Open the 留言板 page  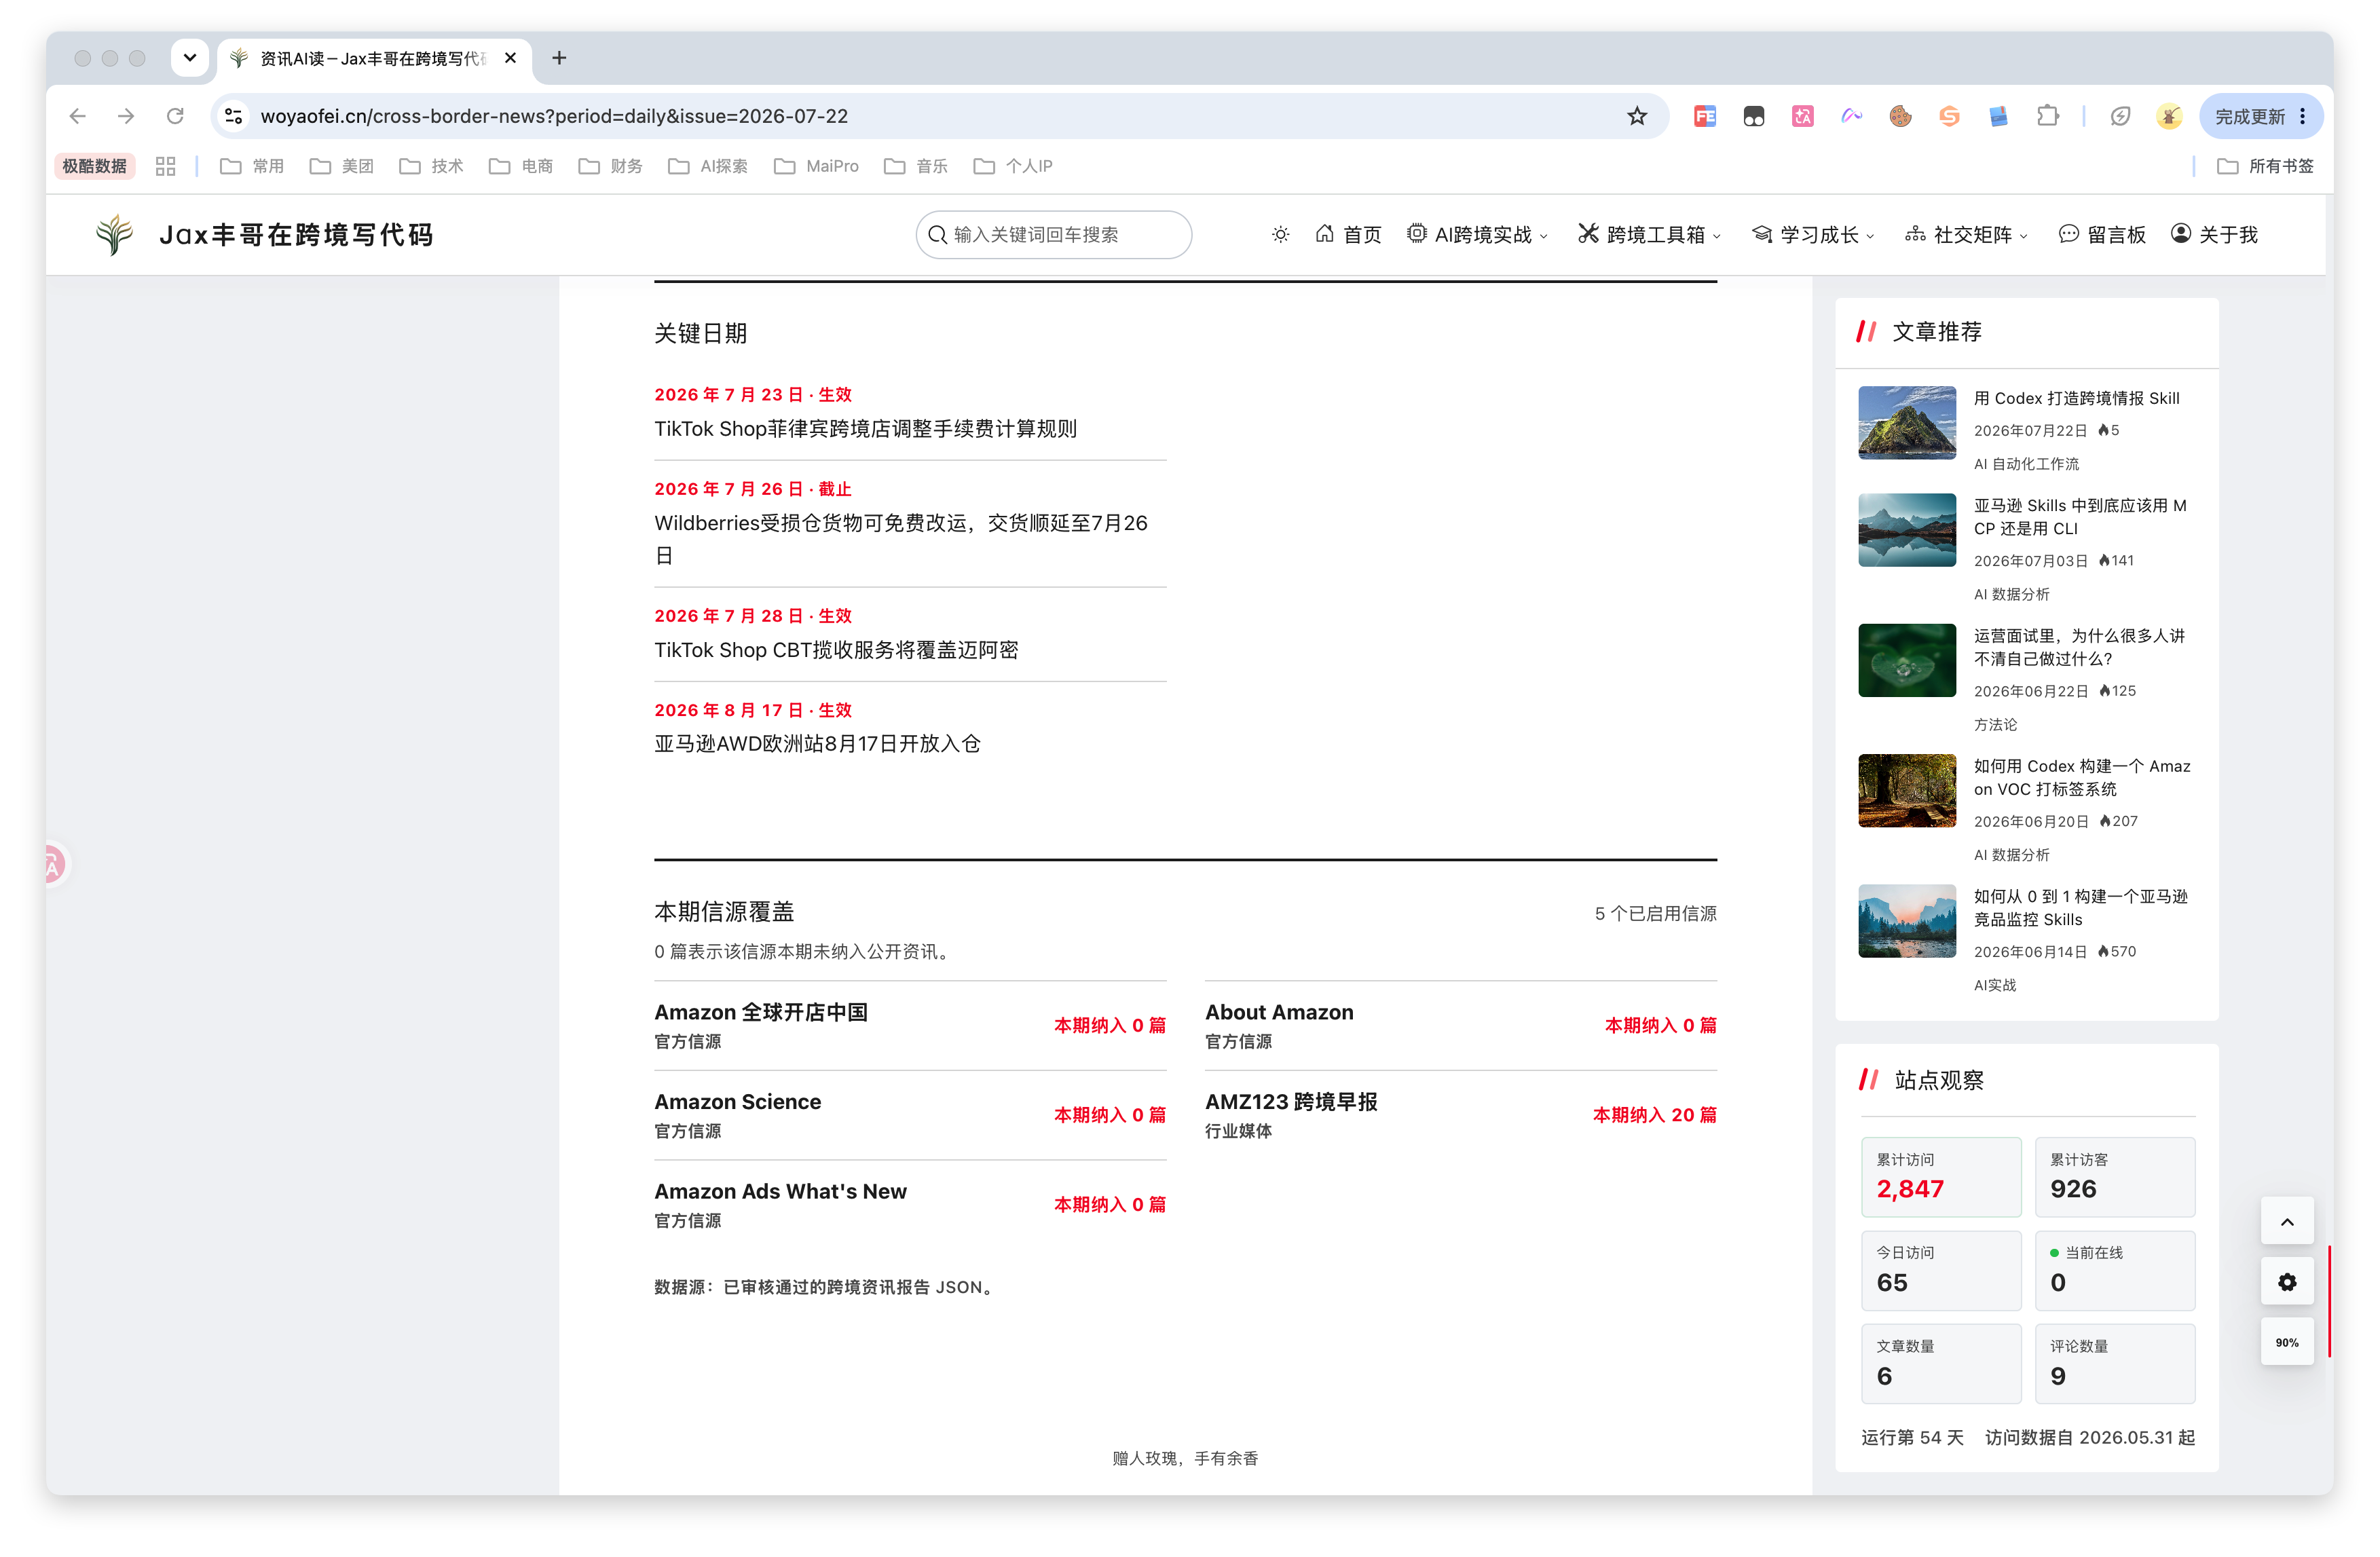coord(2102,235)
